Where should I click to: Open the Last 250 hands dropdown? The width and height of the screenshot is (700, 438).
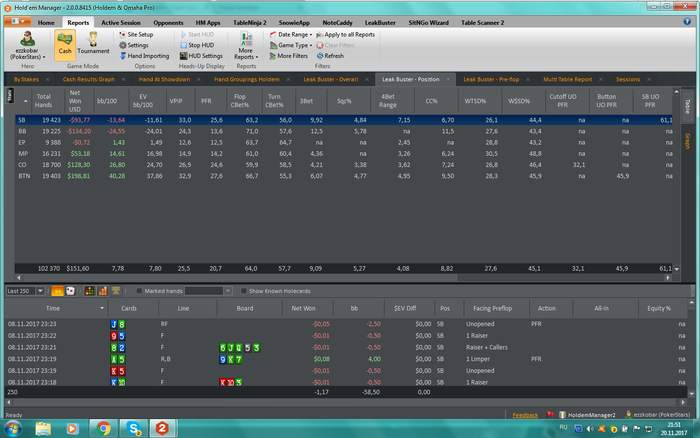pyautogui.click(x=40, y=291)
